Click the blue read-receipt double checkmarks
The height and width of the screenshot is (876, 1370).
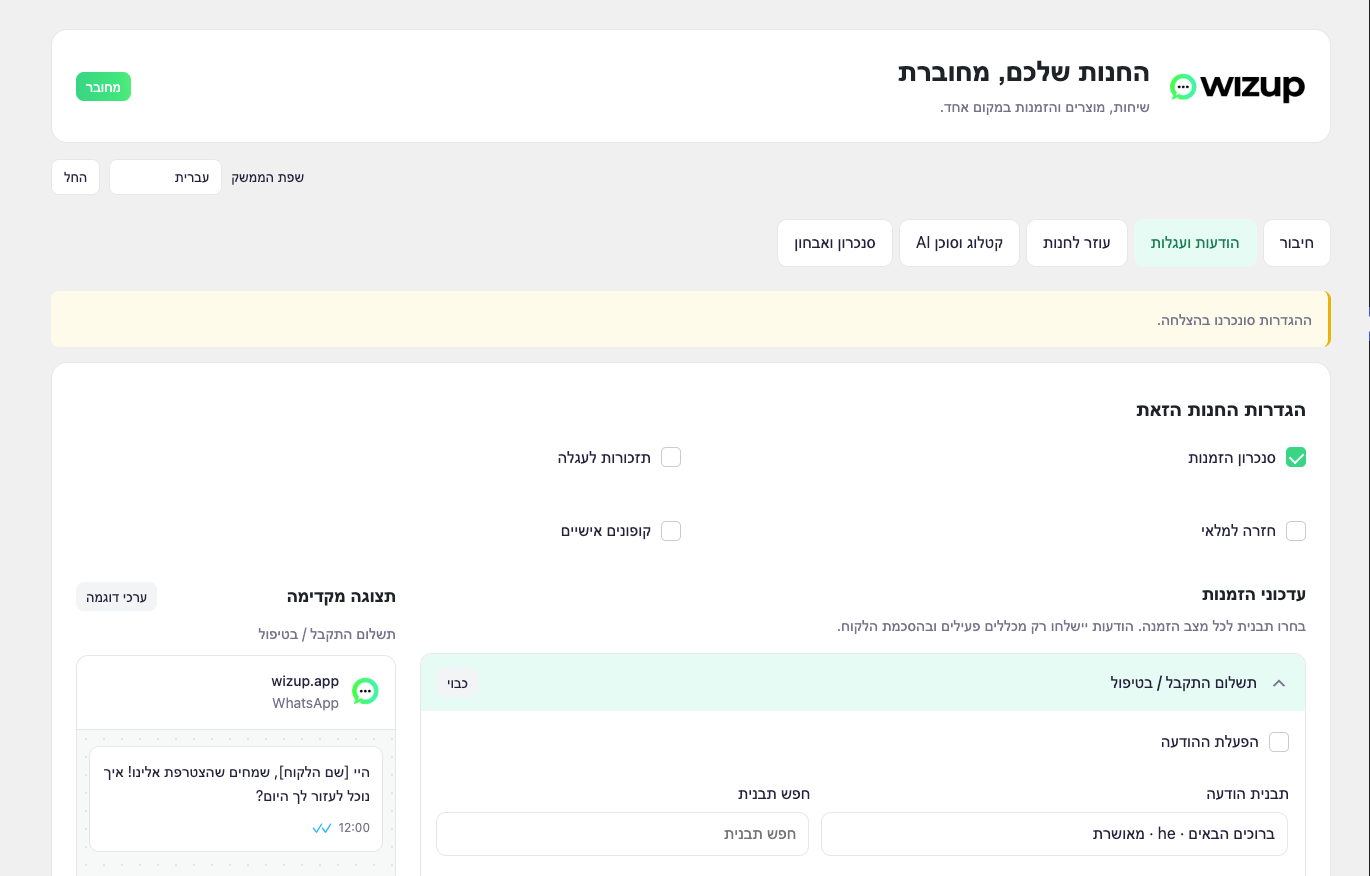[322, 828]
